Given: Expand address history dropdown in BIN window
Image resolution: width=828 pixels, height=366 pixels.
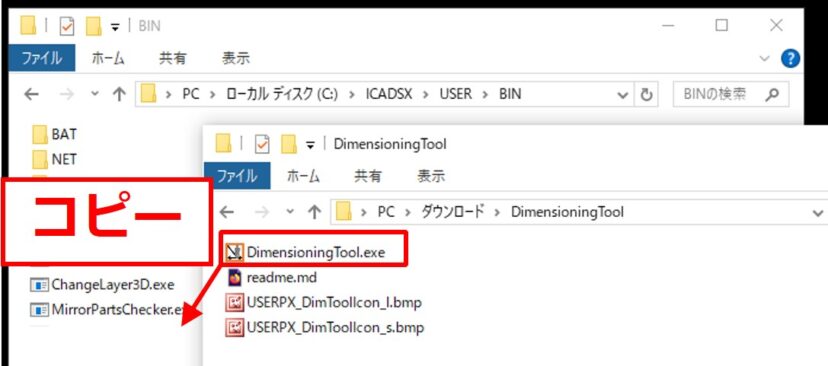Looking at the screenshot, I should (x=623, y=95).
